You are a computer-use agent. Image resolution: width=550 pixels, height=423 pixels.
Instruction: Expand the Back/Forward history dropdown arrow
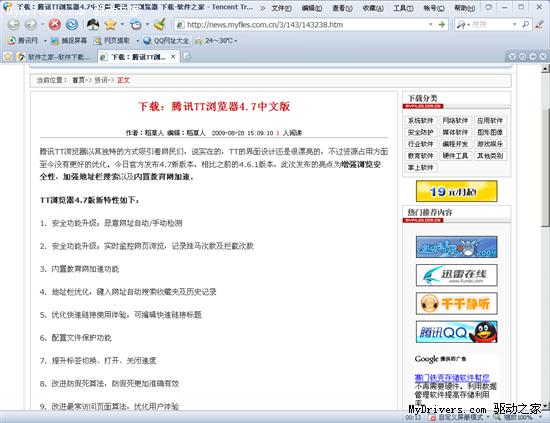point(42,24)
